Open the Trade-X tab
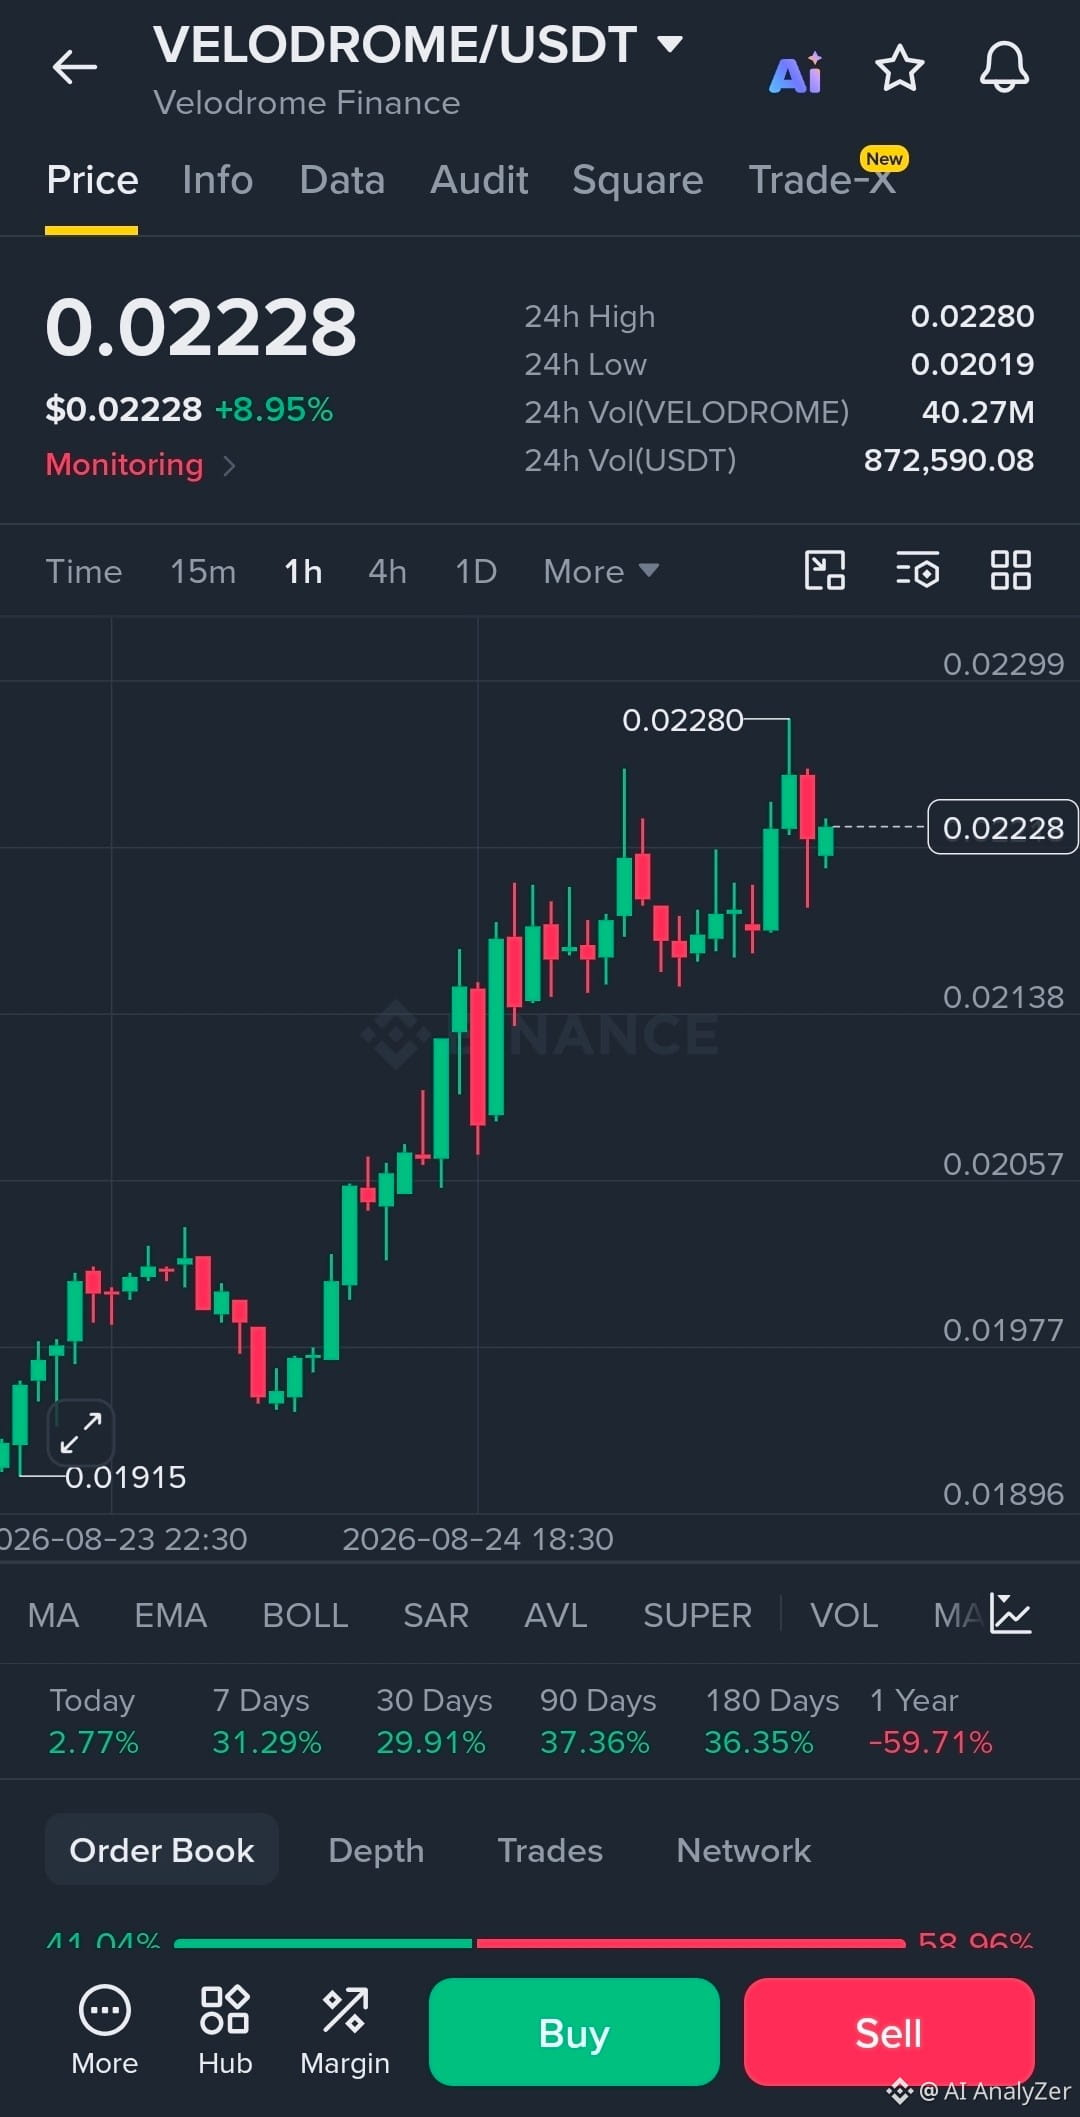 tap(822, 180)
